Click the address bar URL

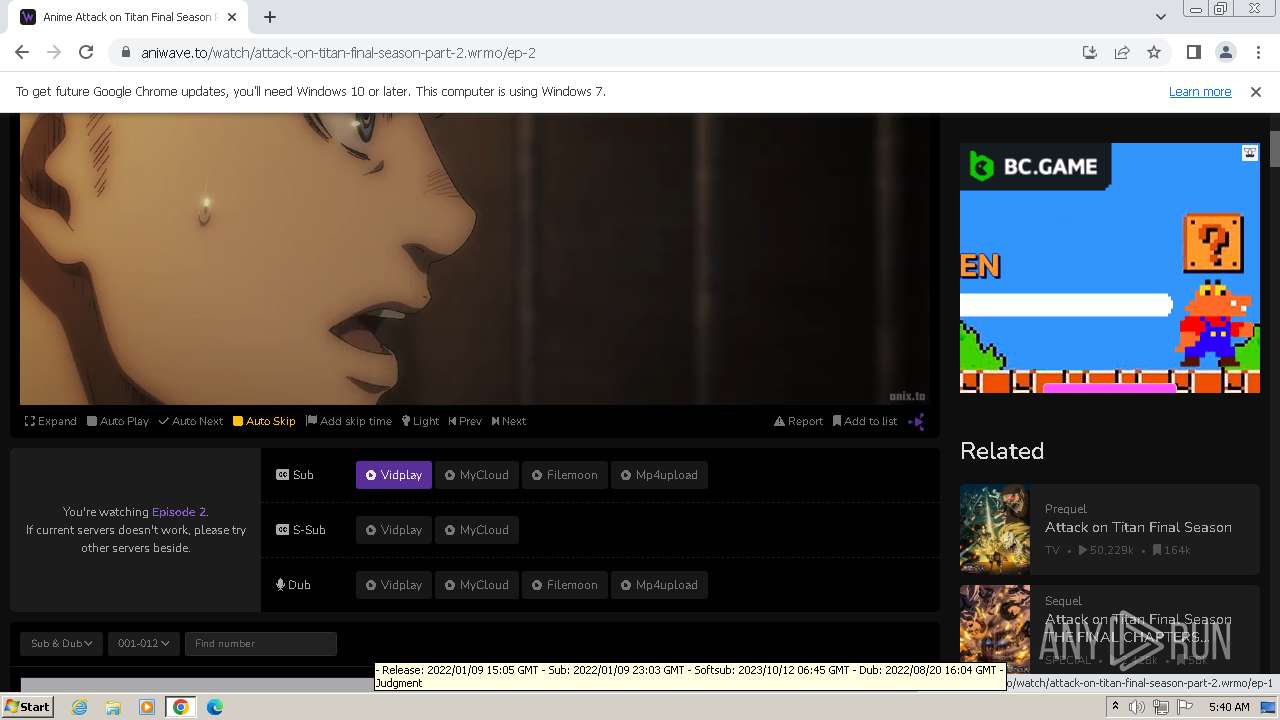click(338, 53)
